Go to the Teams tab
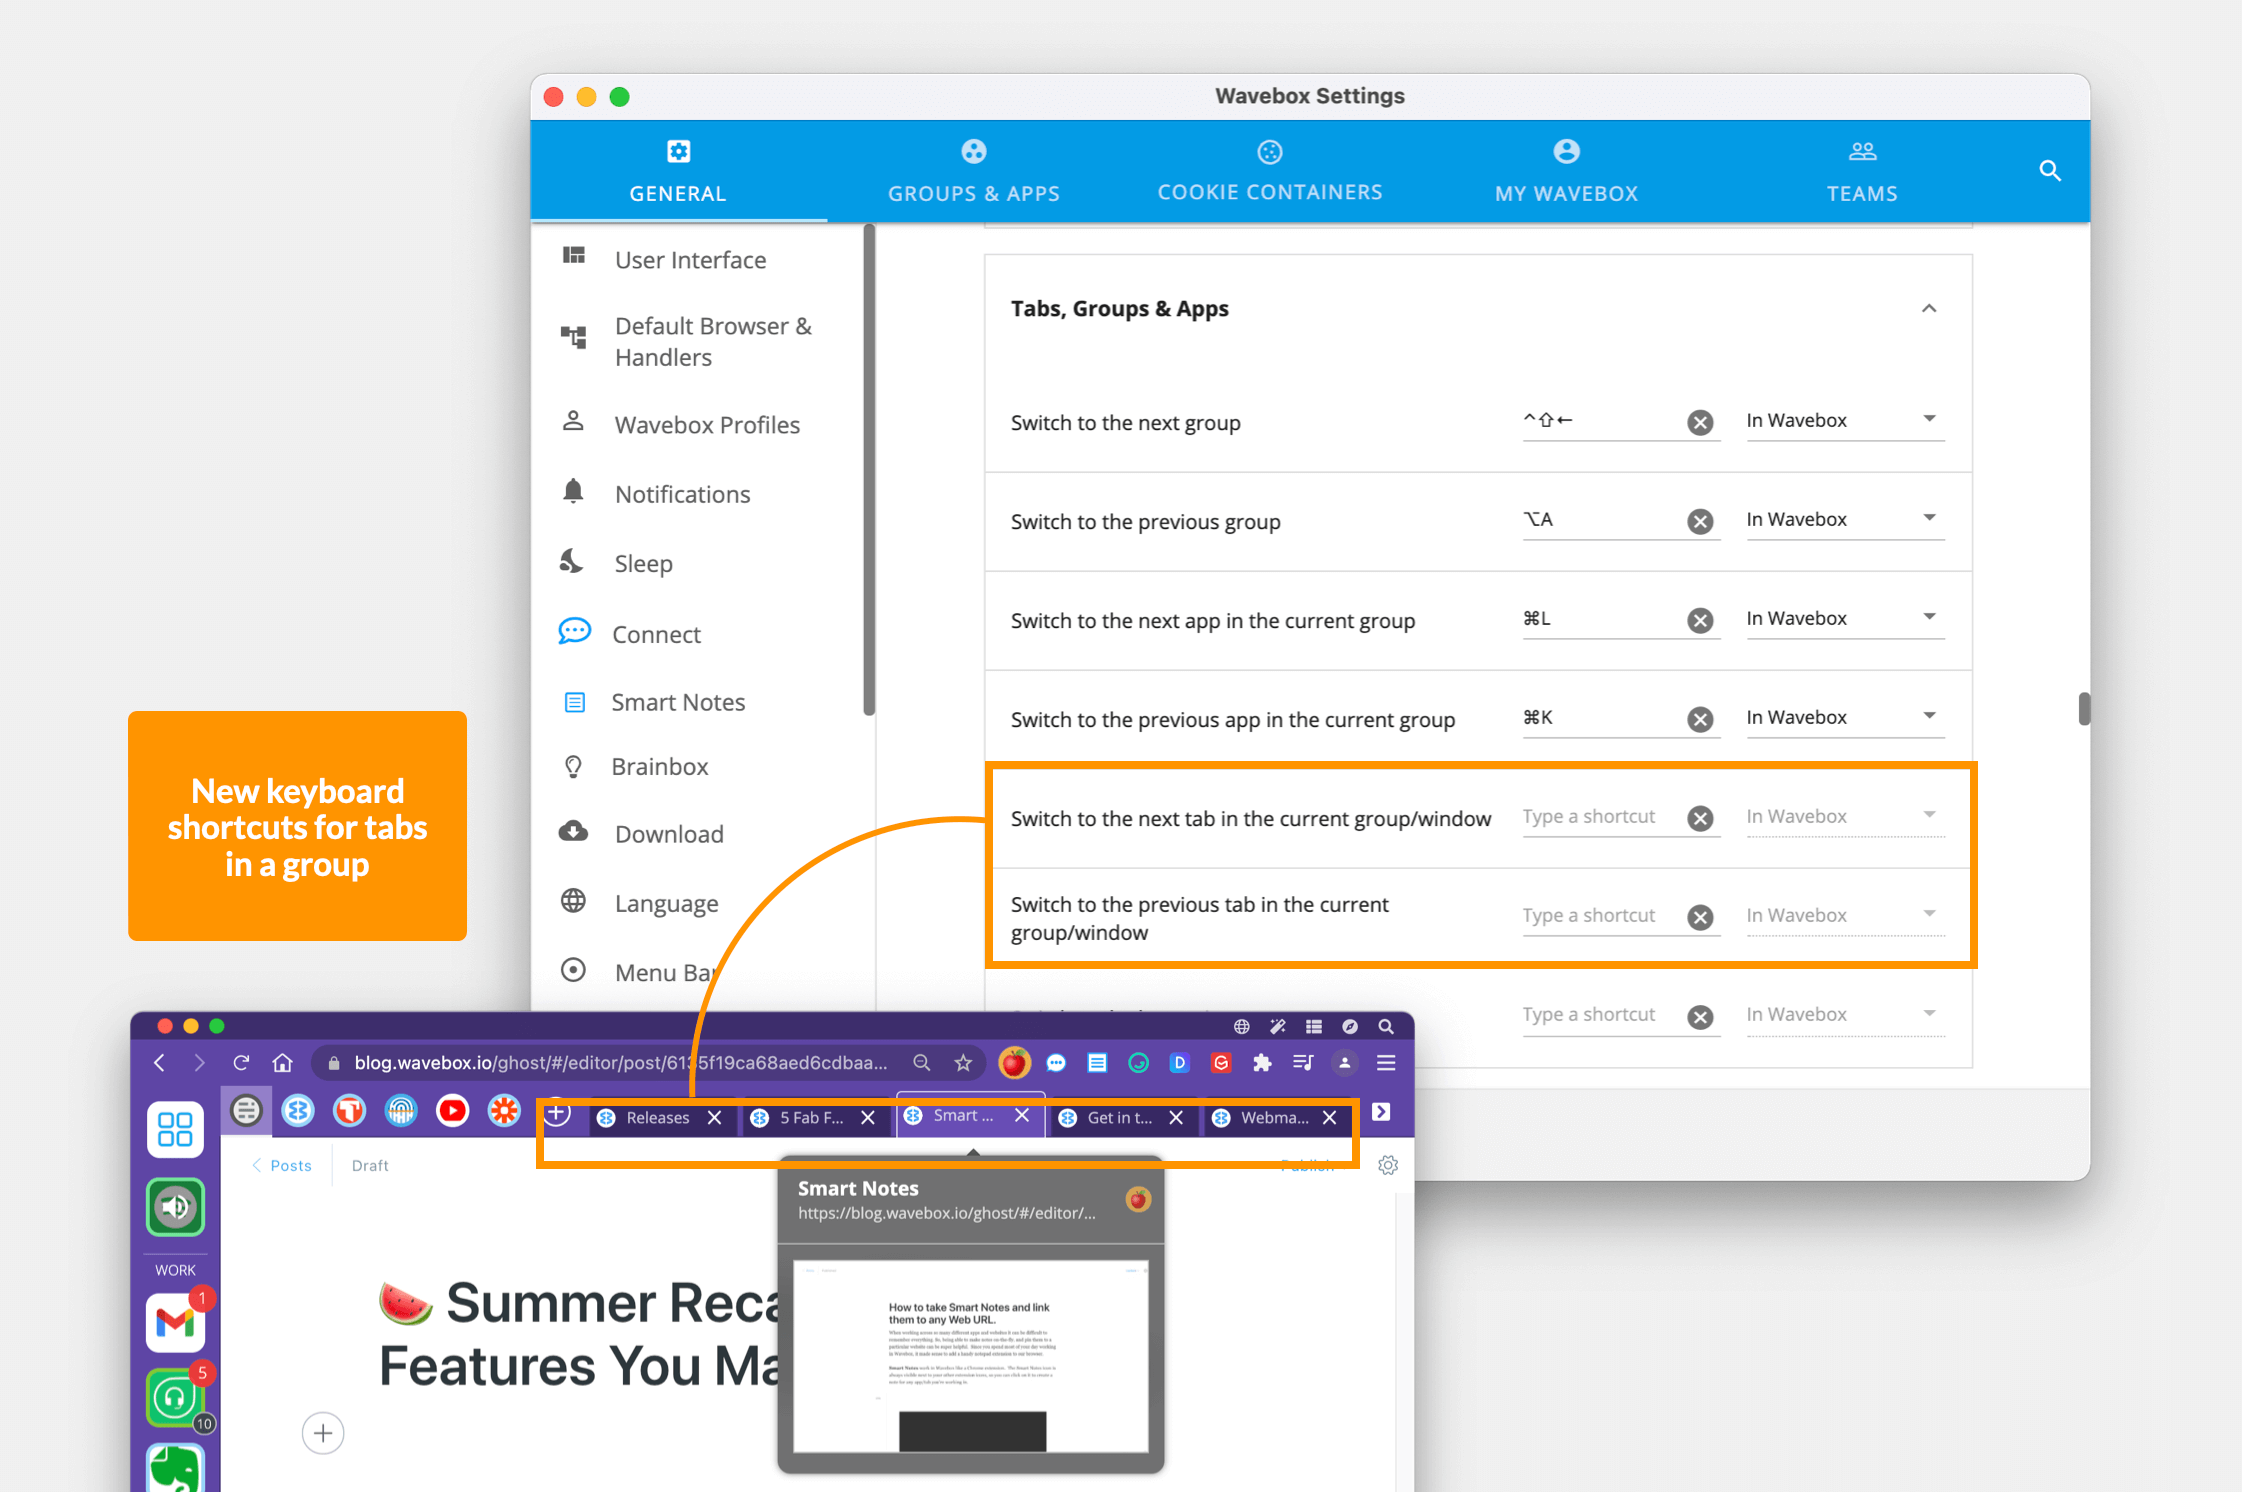2242x1492 pixels. (x=1862, y=171)
